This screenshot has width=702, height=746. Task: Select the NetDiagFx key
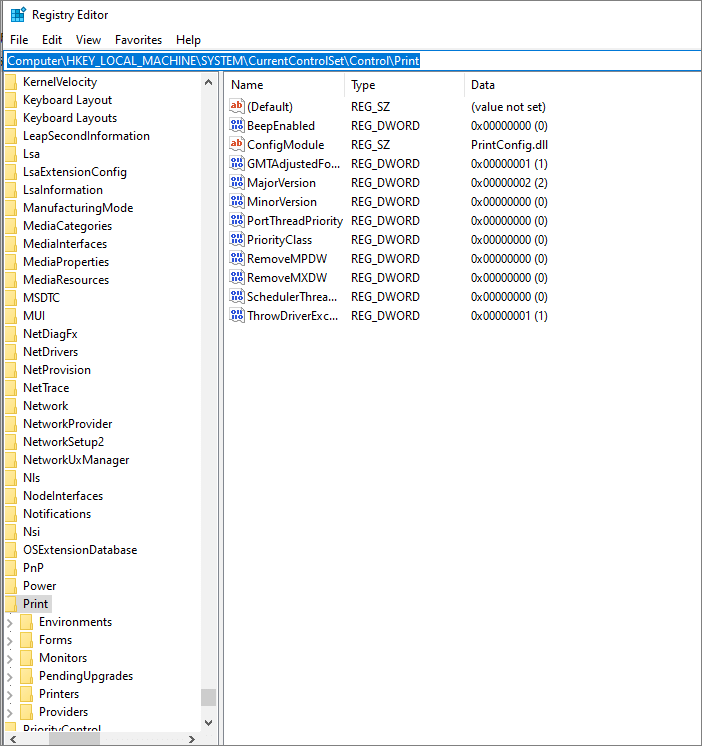coord(50,334)
